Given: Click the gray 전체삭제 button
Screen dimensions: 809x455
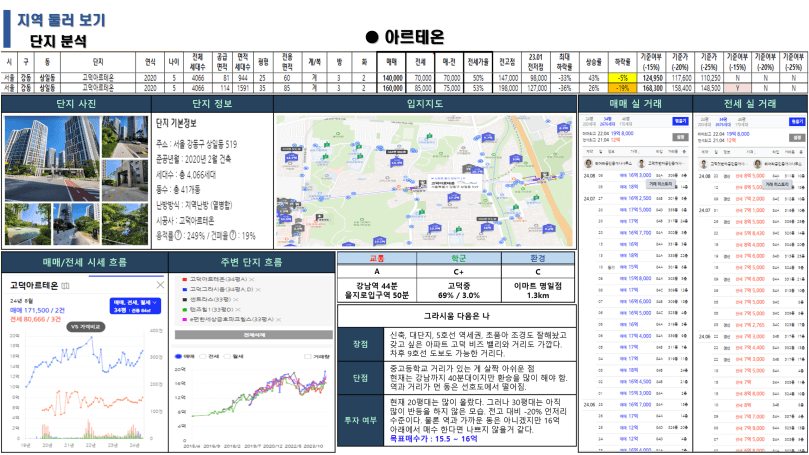Looking at the screenshot, I should click(254, 335).
